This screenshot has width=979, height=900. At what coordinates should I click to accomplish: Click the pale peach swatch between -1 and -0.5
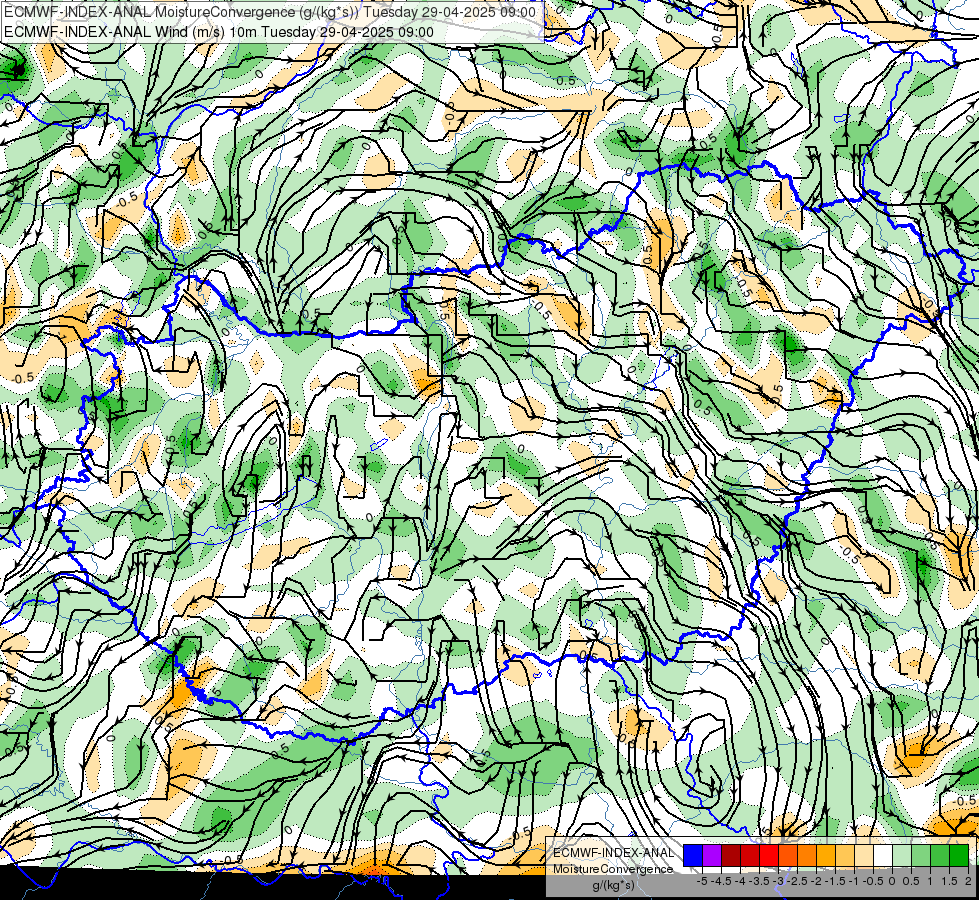(864, 855)
